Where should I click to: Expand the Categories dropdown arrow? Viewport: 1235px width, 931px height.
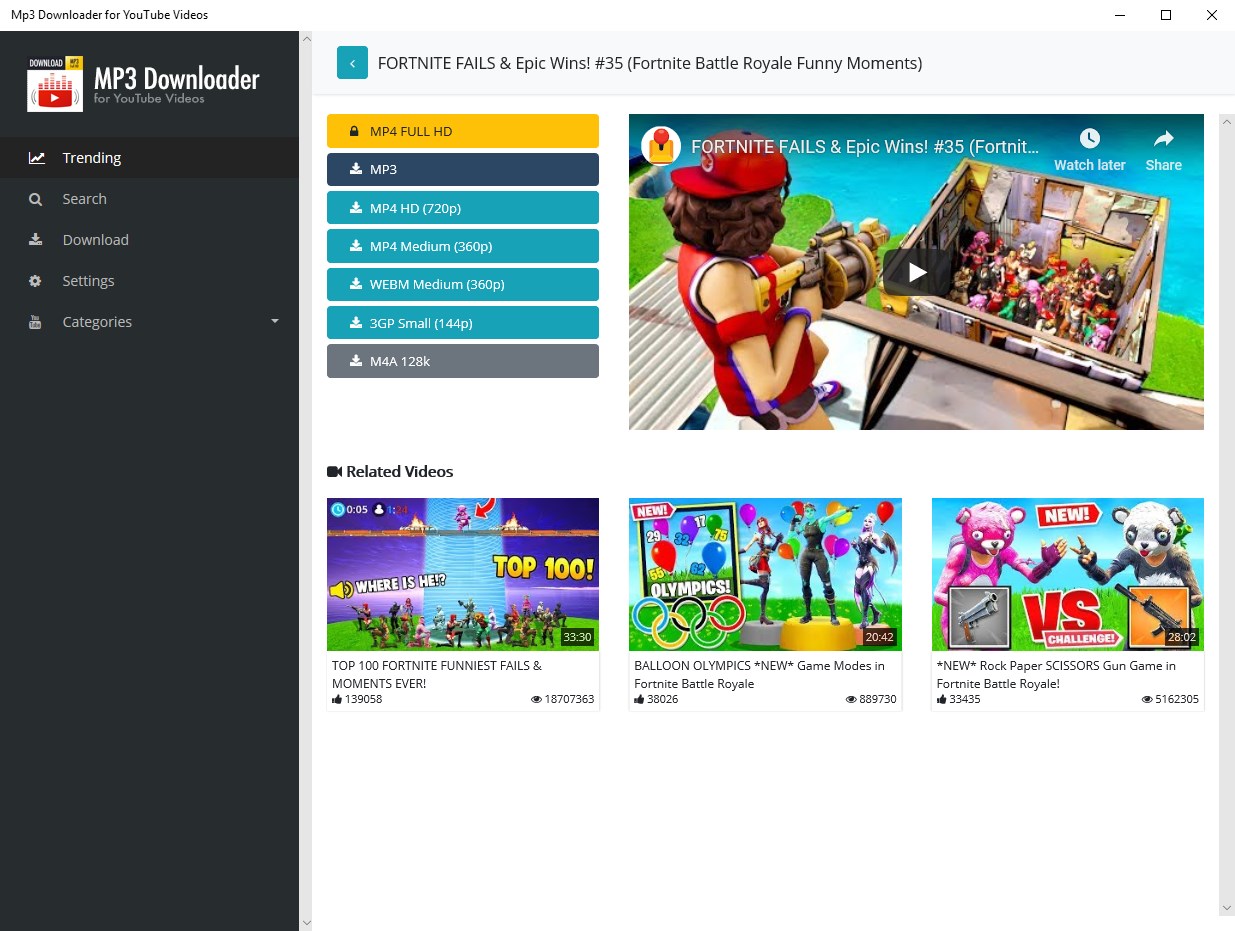point(275,322)
